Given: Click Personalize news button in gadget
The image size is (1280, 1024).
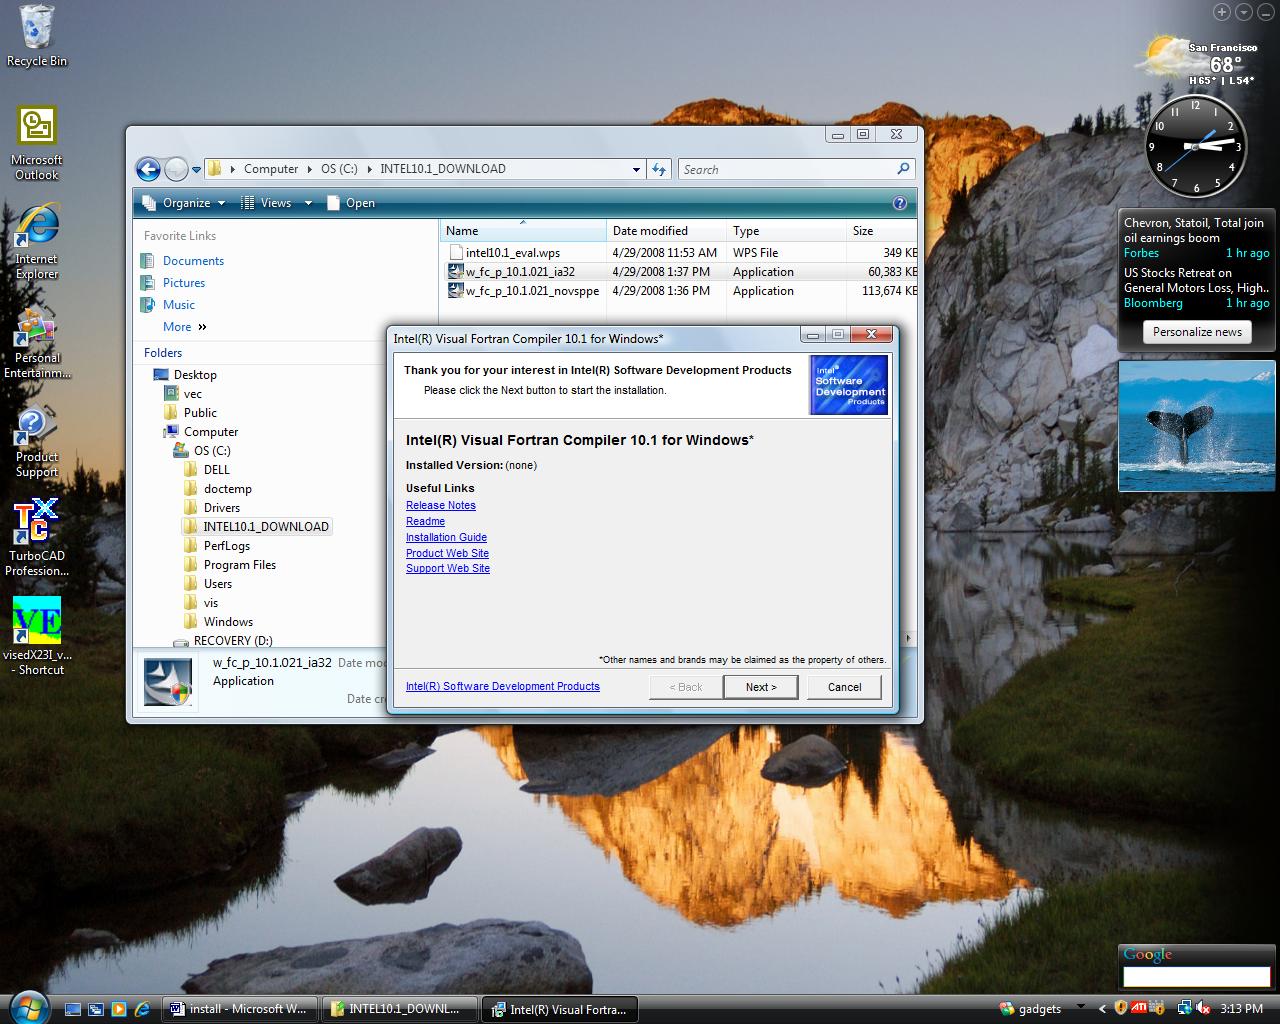Looking at the screenshot, I should (1196, 332).
